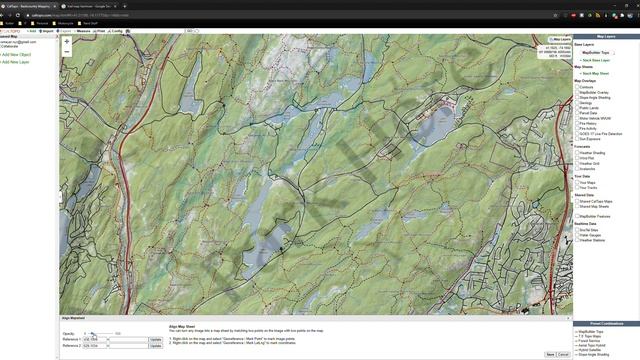Screen dimensions: 640x360
Task: Select Slope Angle Shading preset
Action: click(x=593, y=354)
